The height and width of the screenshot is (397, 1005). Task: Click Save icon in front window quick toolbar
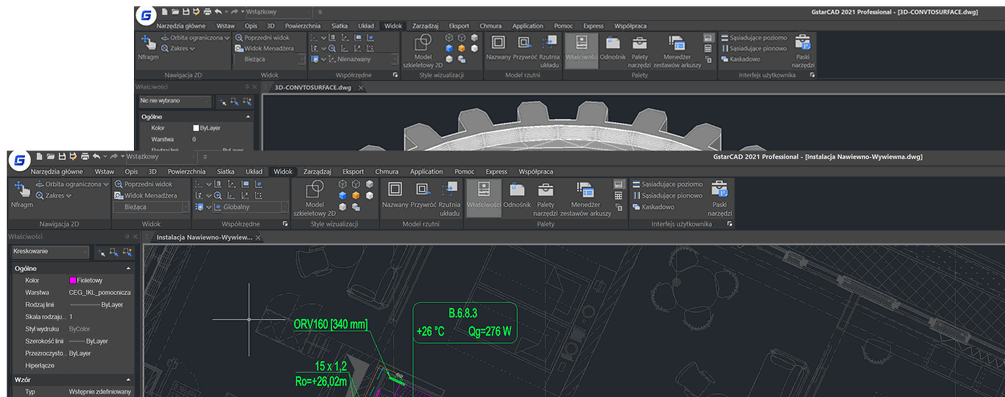(x=62, y=156)
